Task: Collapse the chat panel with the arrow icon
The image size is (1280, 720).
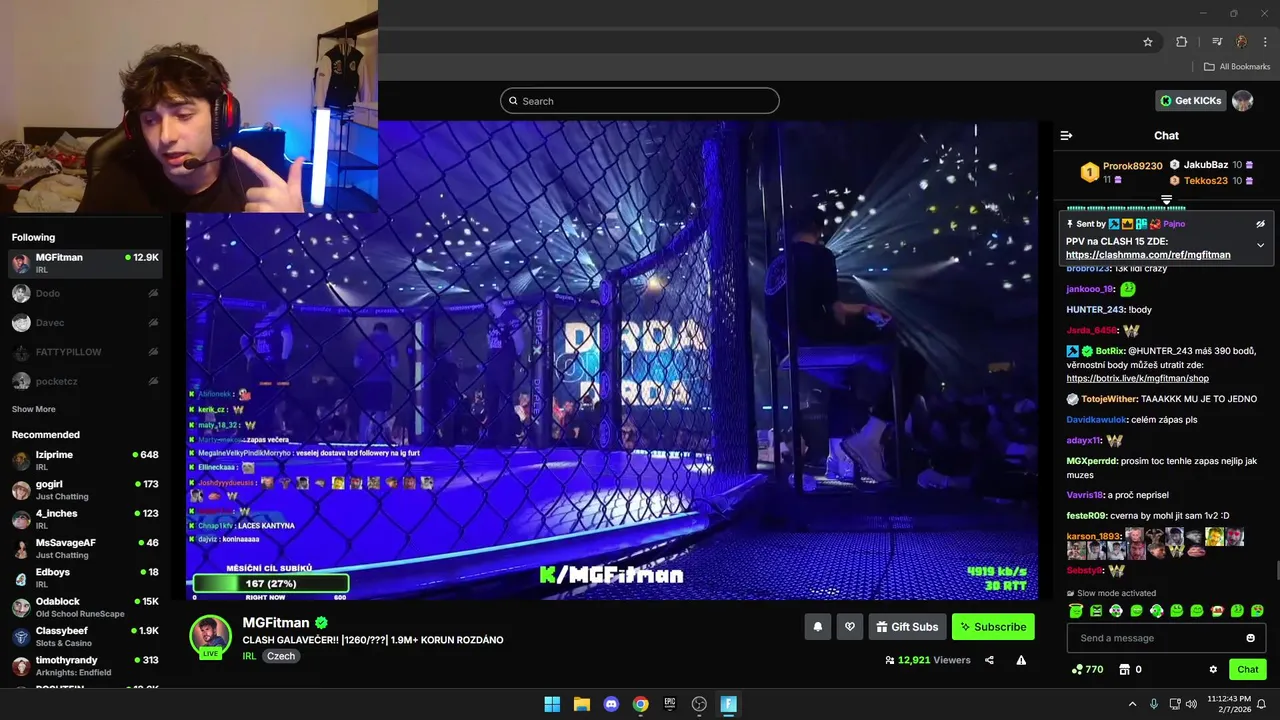Action: tap(1066, 135)
